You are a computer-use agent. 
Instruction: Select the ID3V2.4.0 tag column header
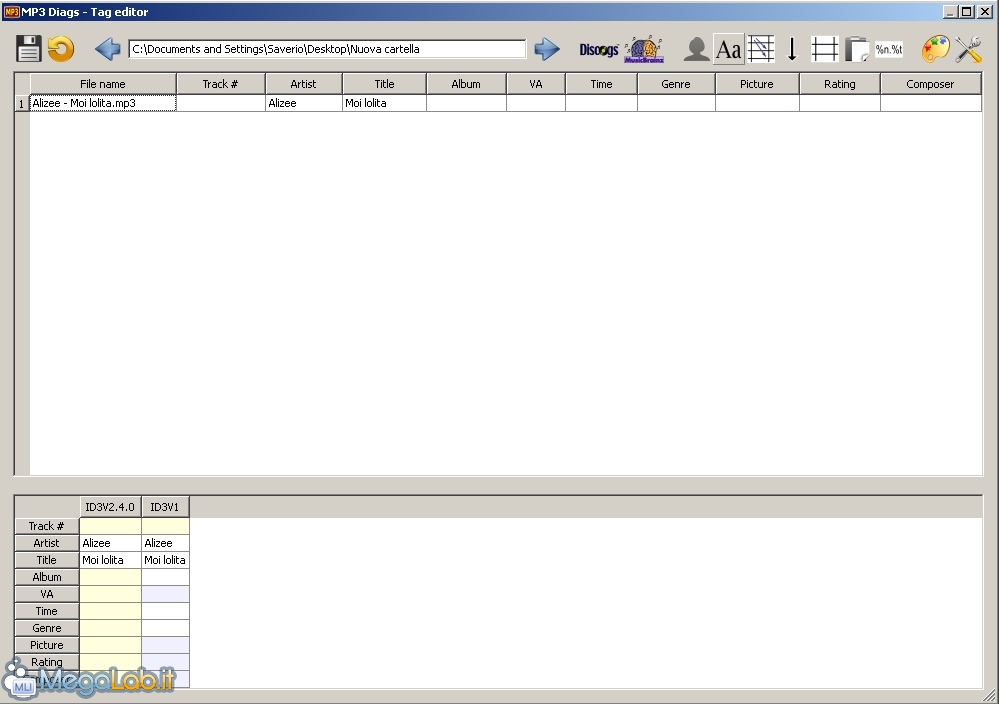pyautogui.click(x=110, y=507)
